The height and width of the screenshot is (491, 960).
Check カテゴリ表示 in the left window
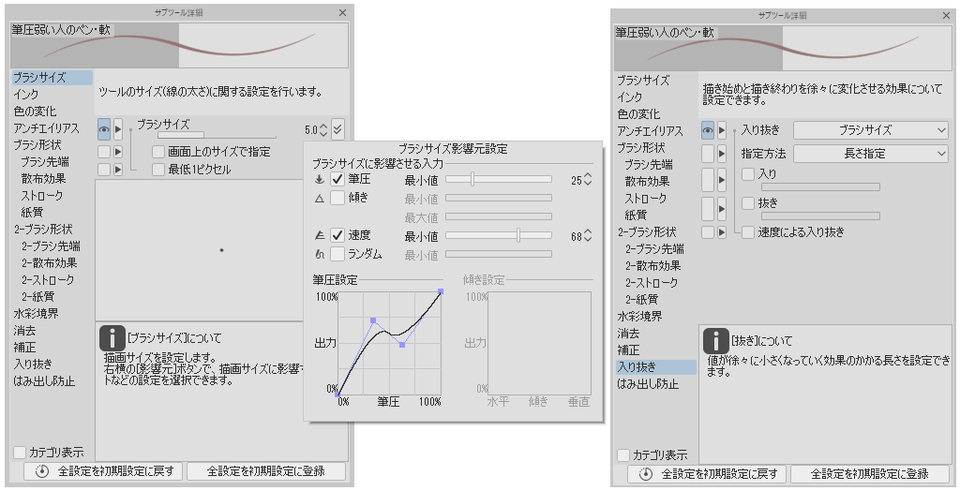pos(20,452)
